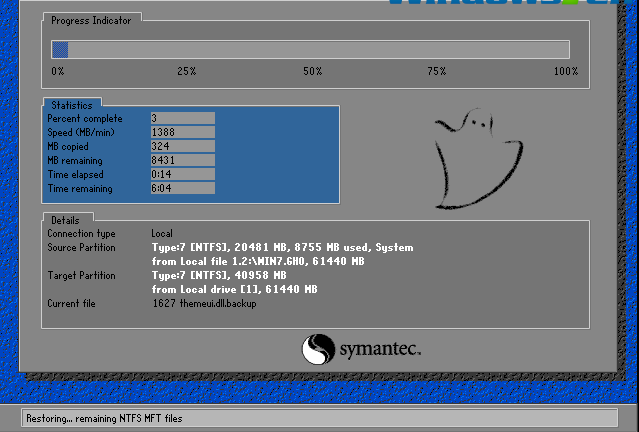Select the Speed (MB/min) value field
Screen dimensions: 639x432
click(182, 132)
